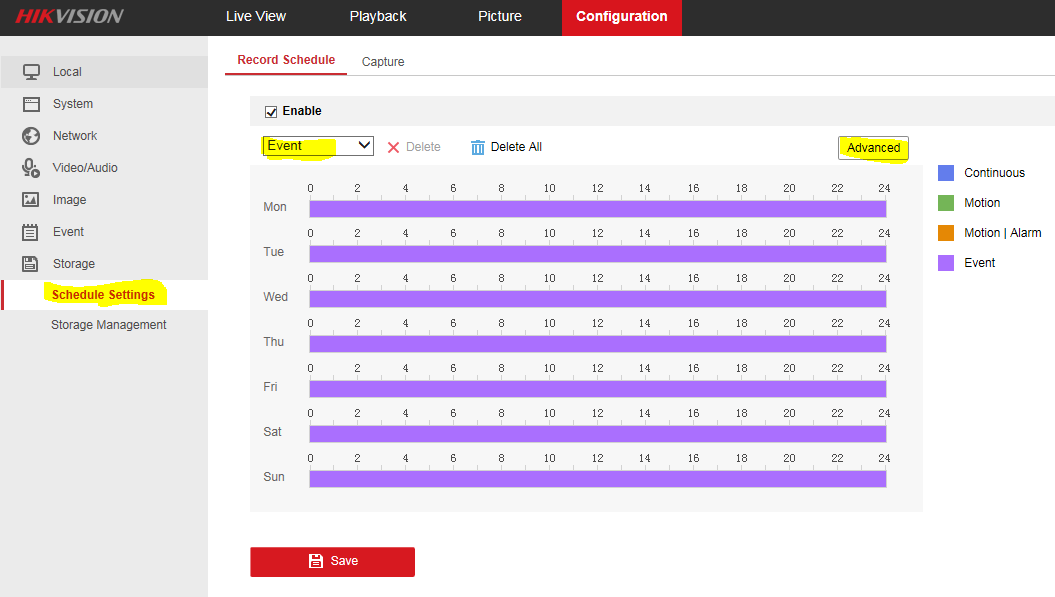Click the Image picture icon in sidebar
Image resolution: width=1055 pixels, height=597 pixels.
[x=31, y=200]
